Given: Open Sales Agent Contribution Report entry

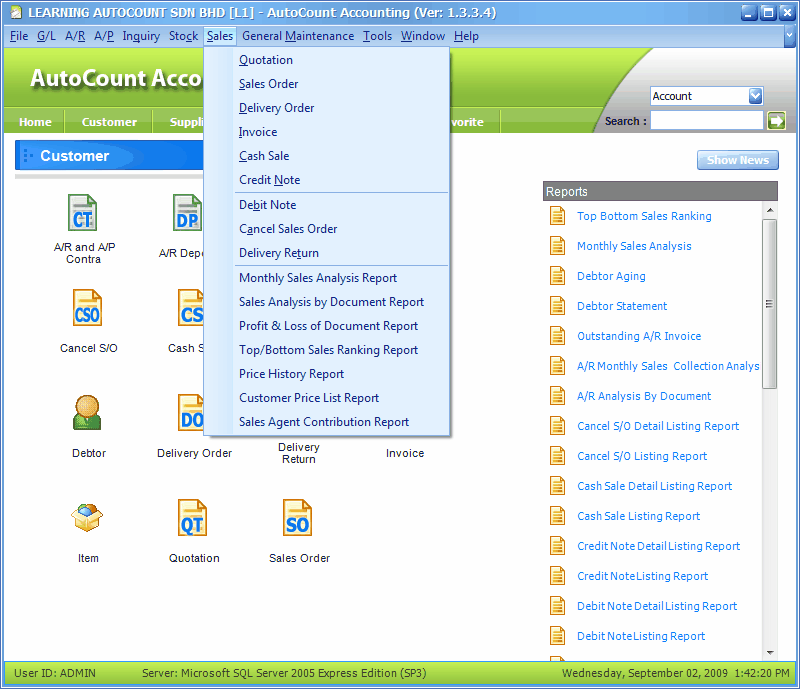Looking at the screenshot, I should [327, 422].
